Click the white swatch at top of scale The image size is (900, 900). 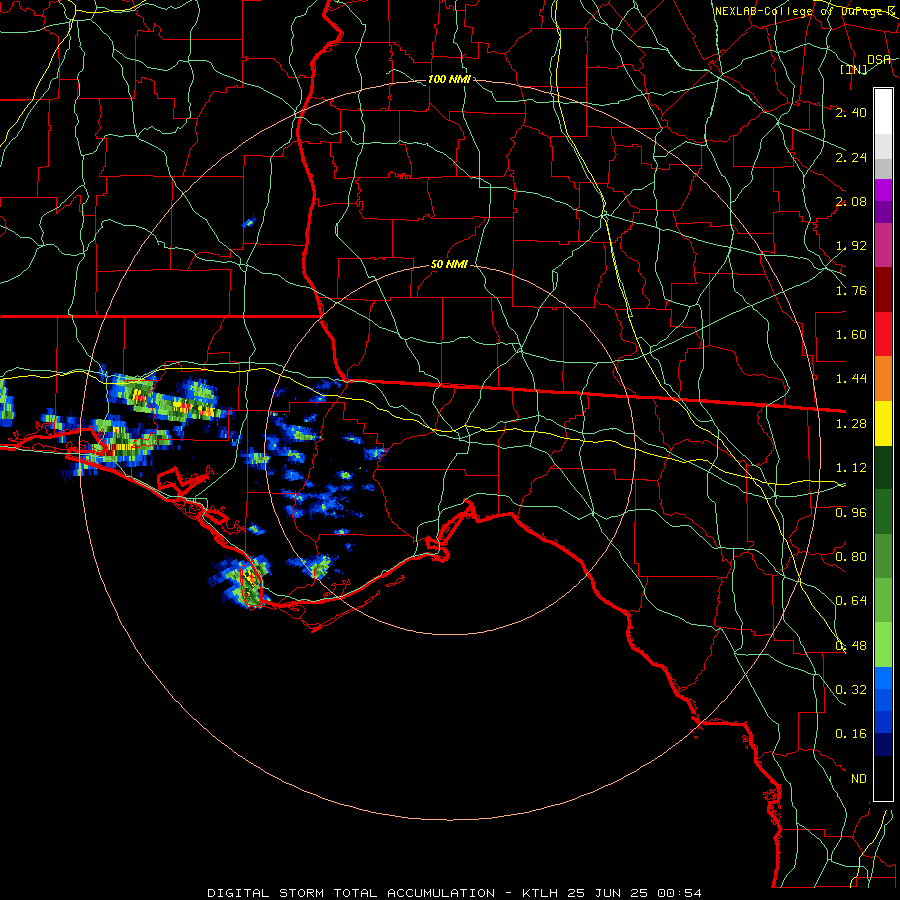(883, 111)
